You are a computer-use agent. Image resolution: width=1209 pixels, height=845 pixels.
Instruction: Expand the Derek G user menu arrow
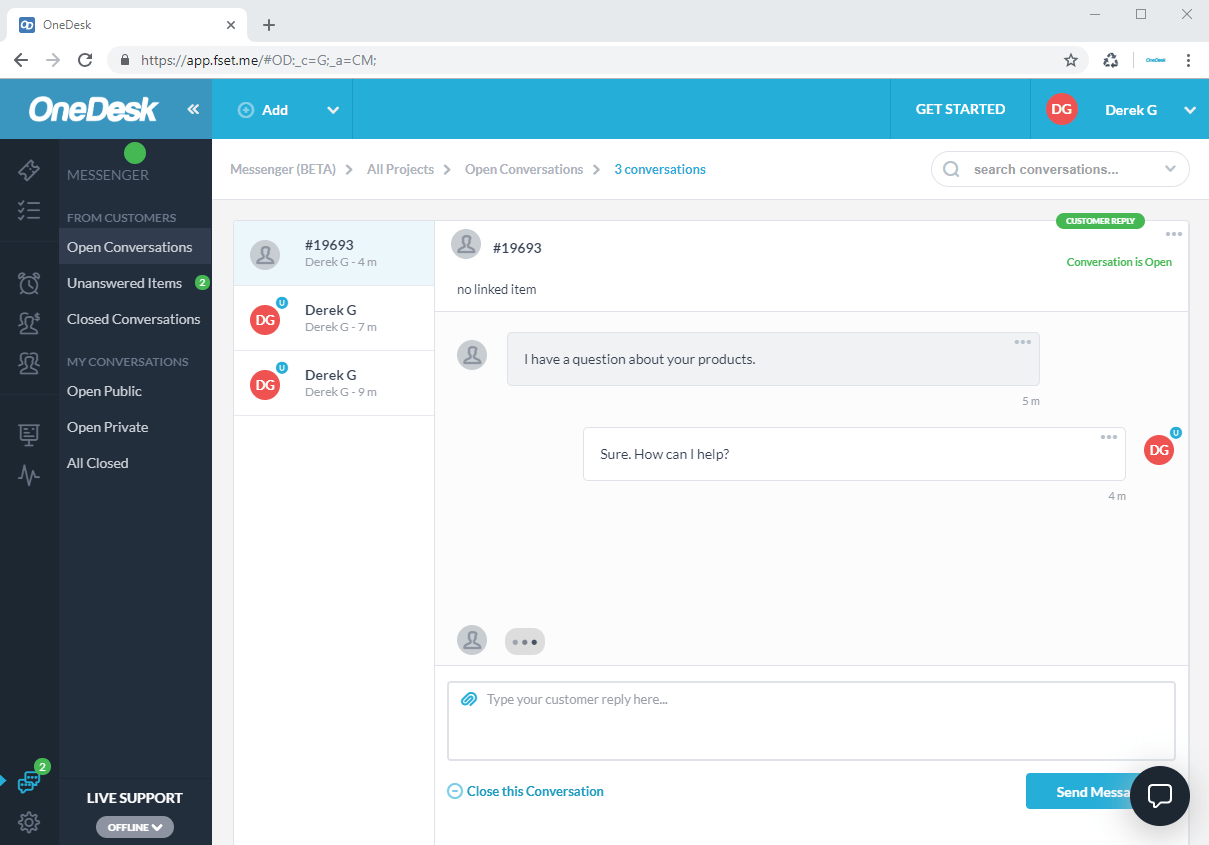(1190, 110)
